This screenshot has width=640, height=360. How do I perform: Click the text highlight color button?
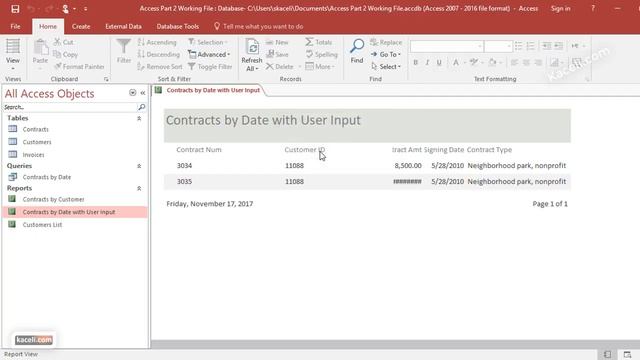(473, 62)
